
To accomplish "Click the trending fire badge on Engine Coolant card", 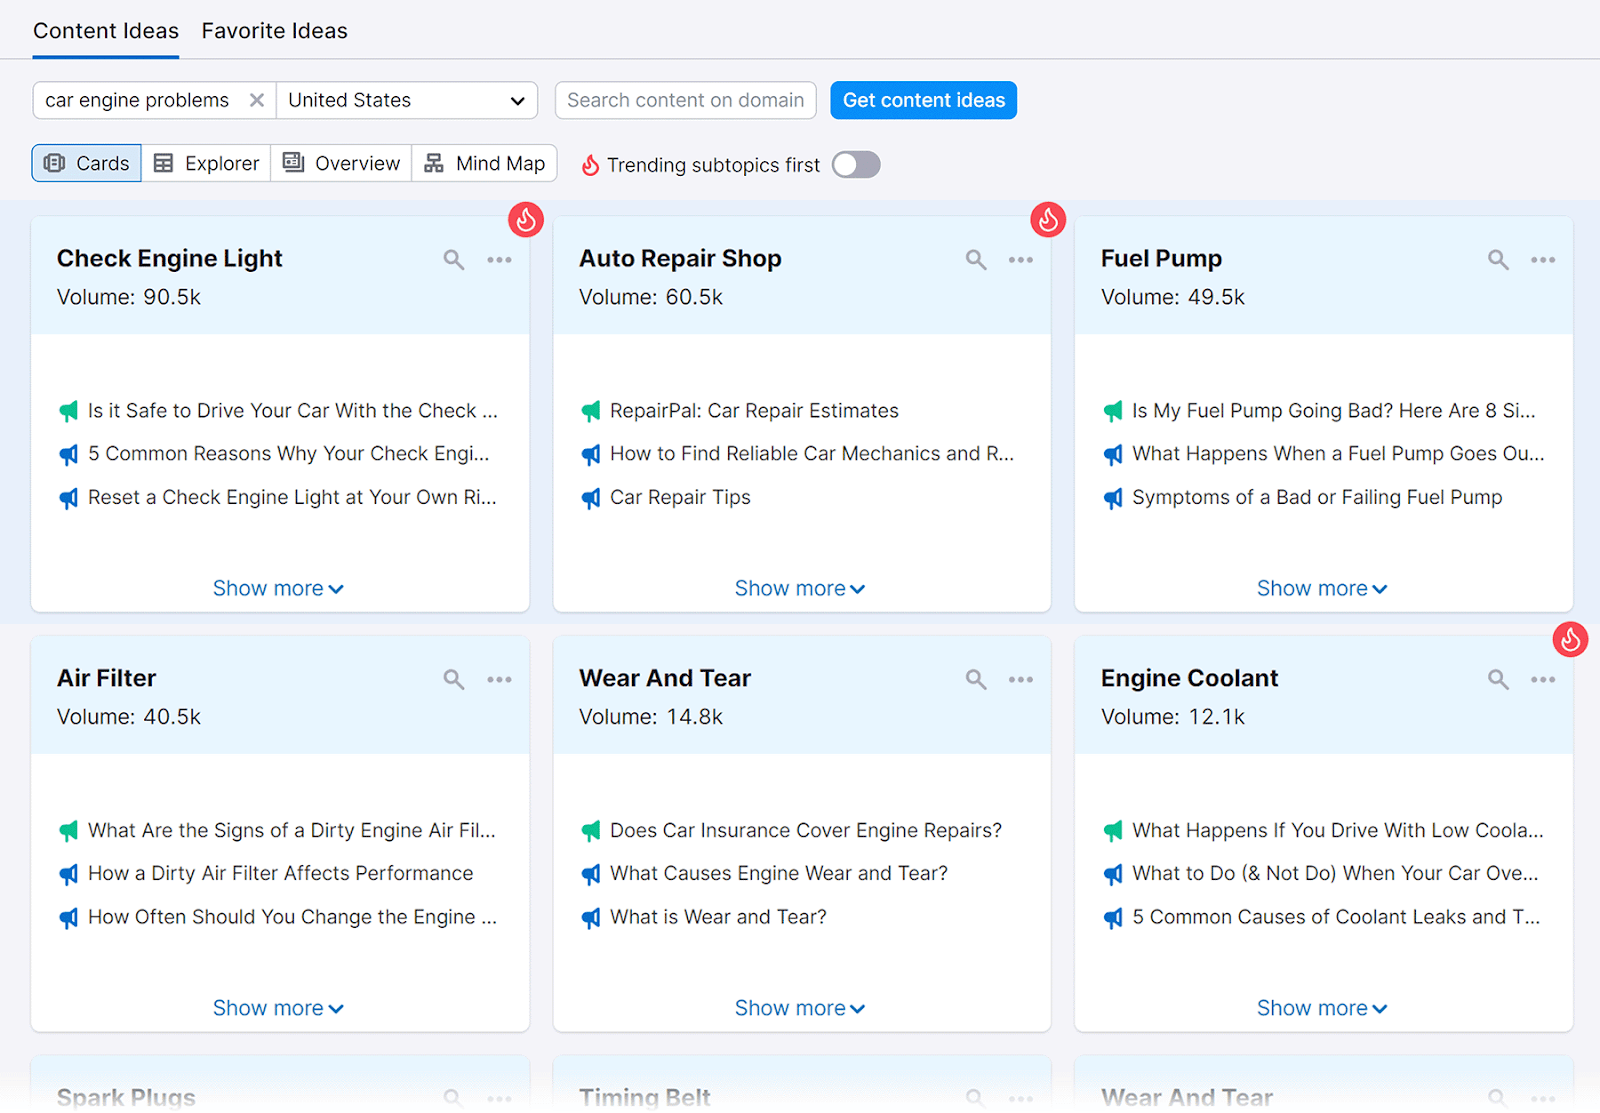I will (1570, 639).
